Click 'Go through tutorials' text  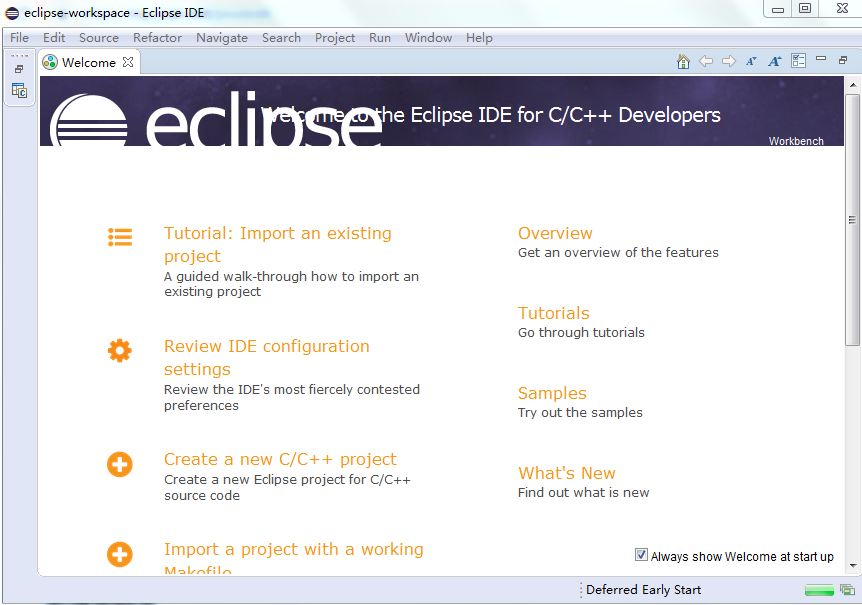click(581, 332)
